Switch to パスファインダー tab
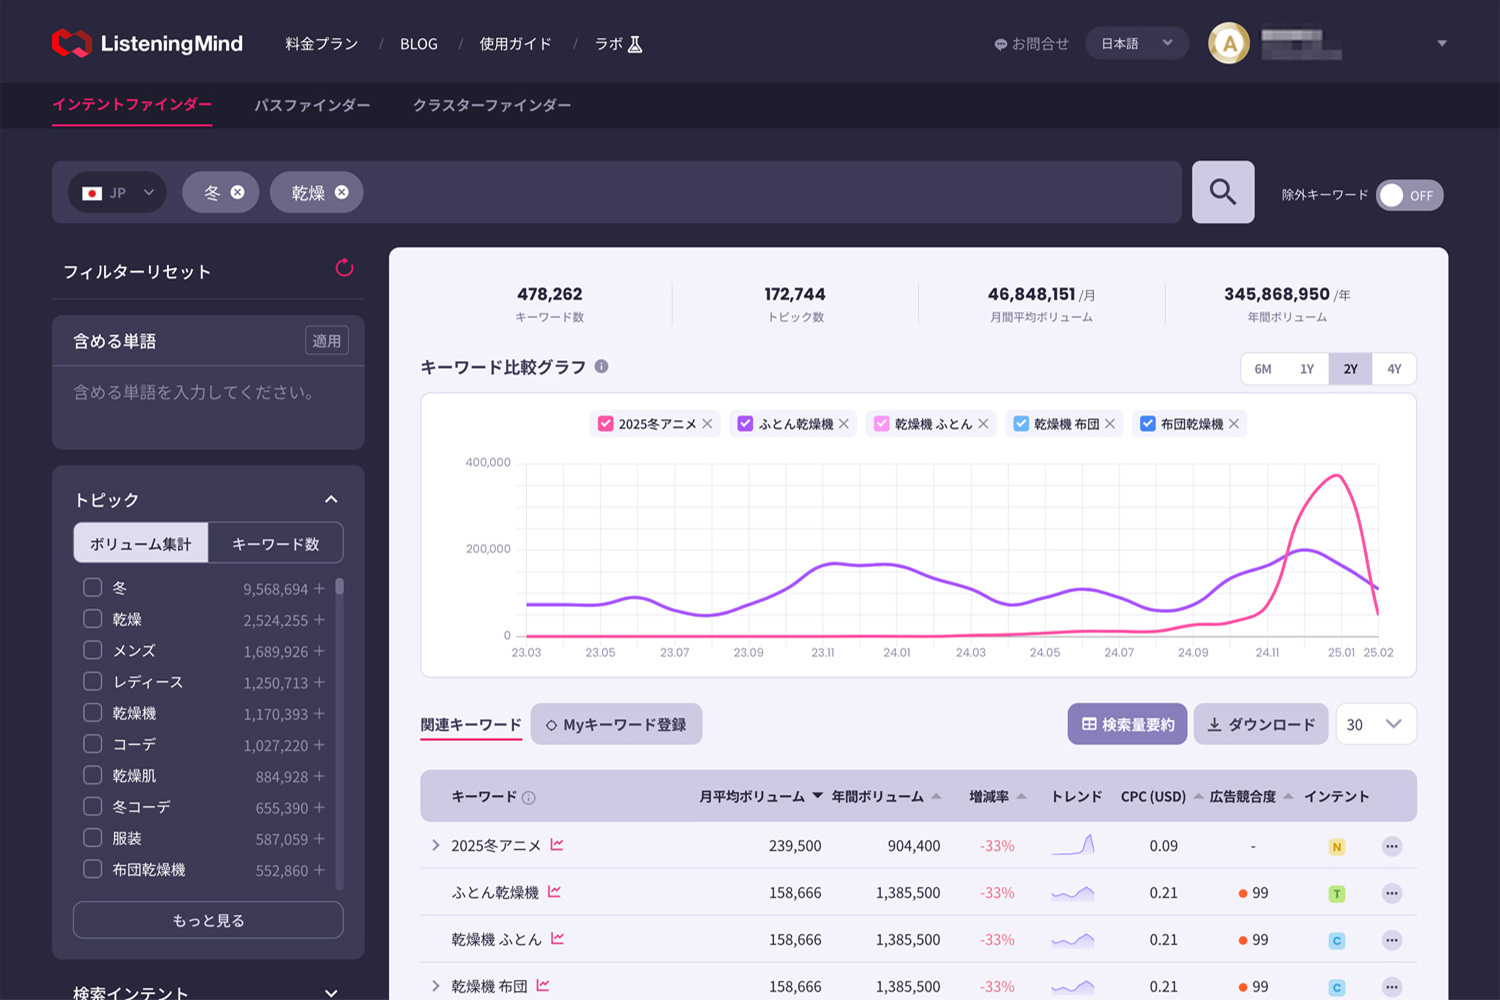1500x1000 pixels. tap(312, 105)
